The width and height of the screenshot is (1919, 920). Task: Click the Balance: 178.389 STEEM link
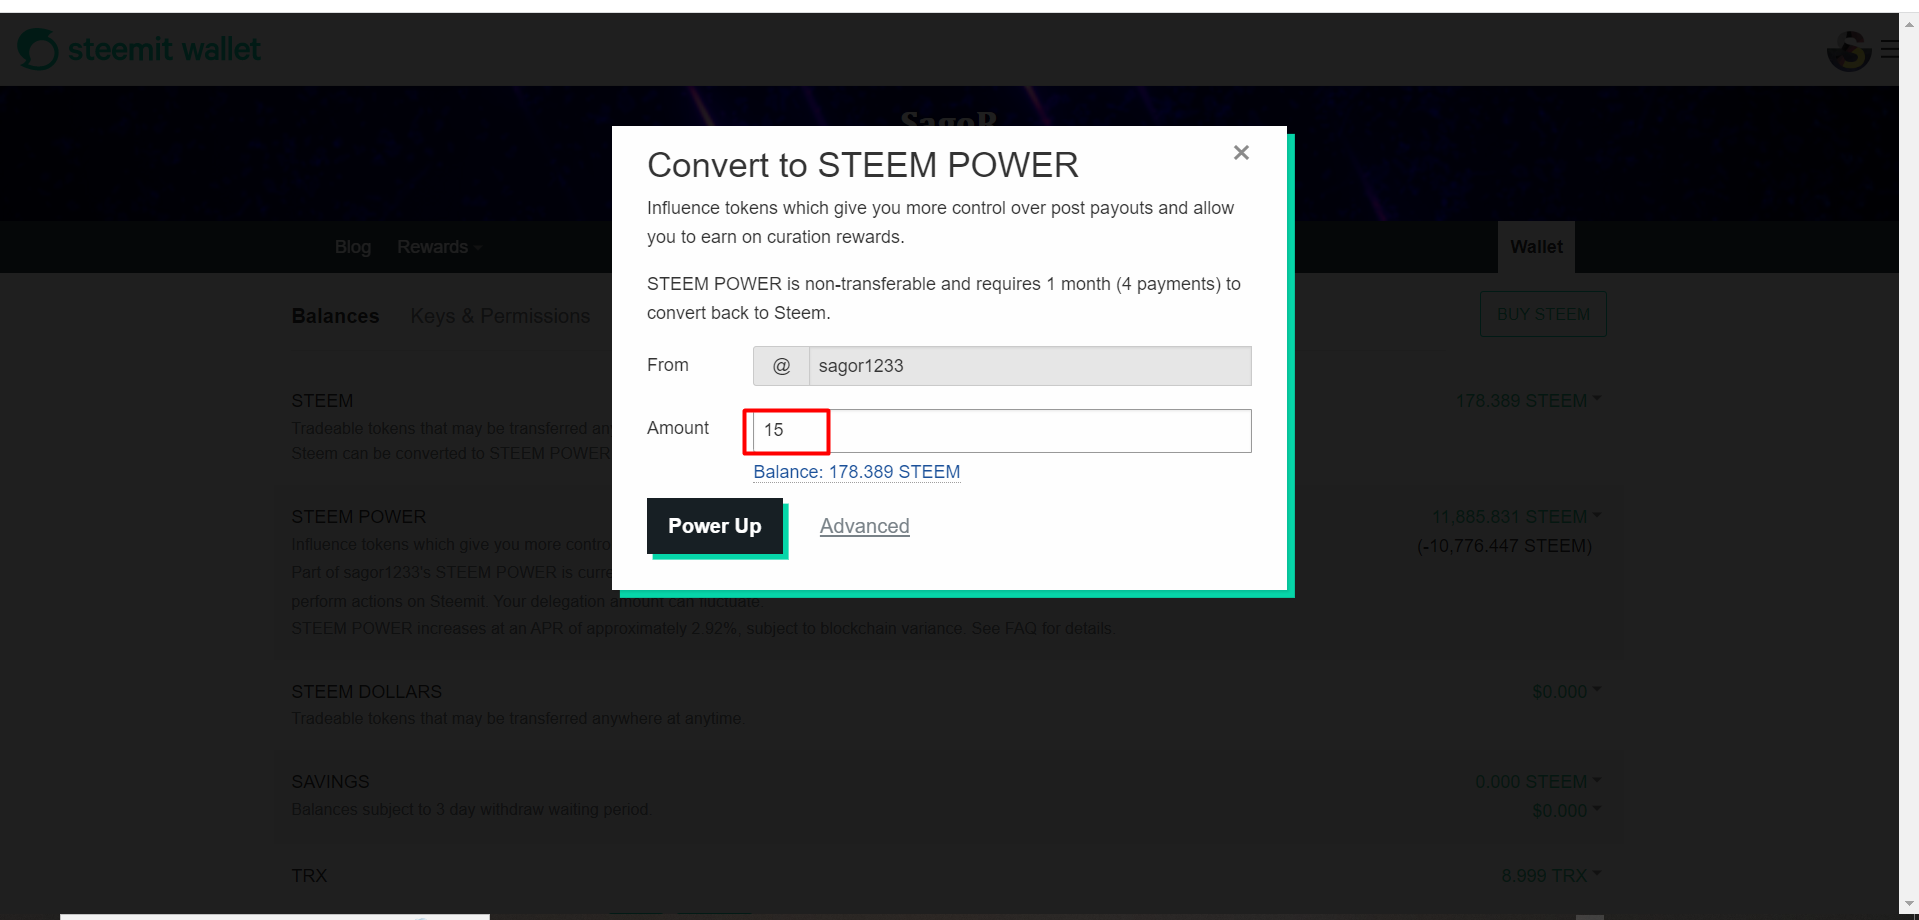pyautogui.click(x=856, y=472)
